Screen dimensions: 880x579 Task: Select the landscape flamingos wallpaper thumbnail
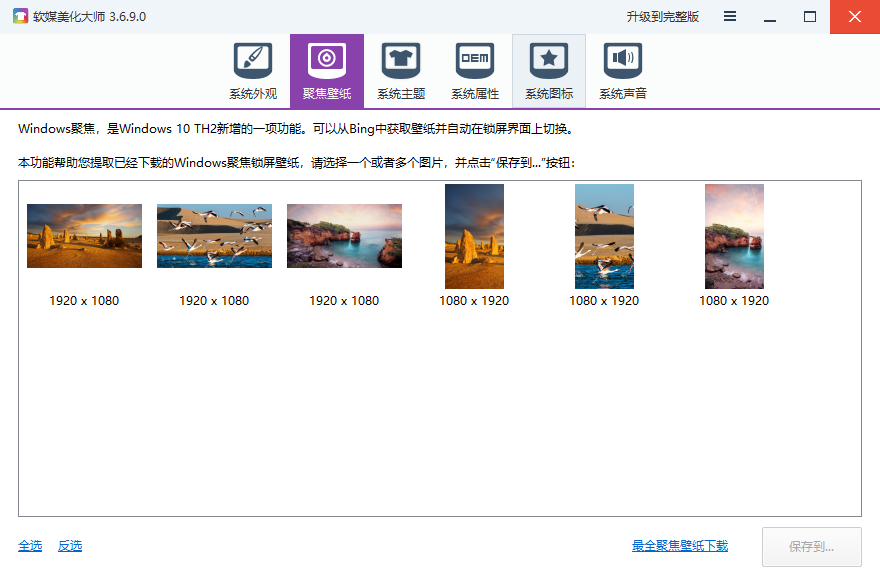pyautogui.click(x=214, y=236)
